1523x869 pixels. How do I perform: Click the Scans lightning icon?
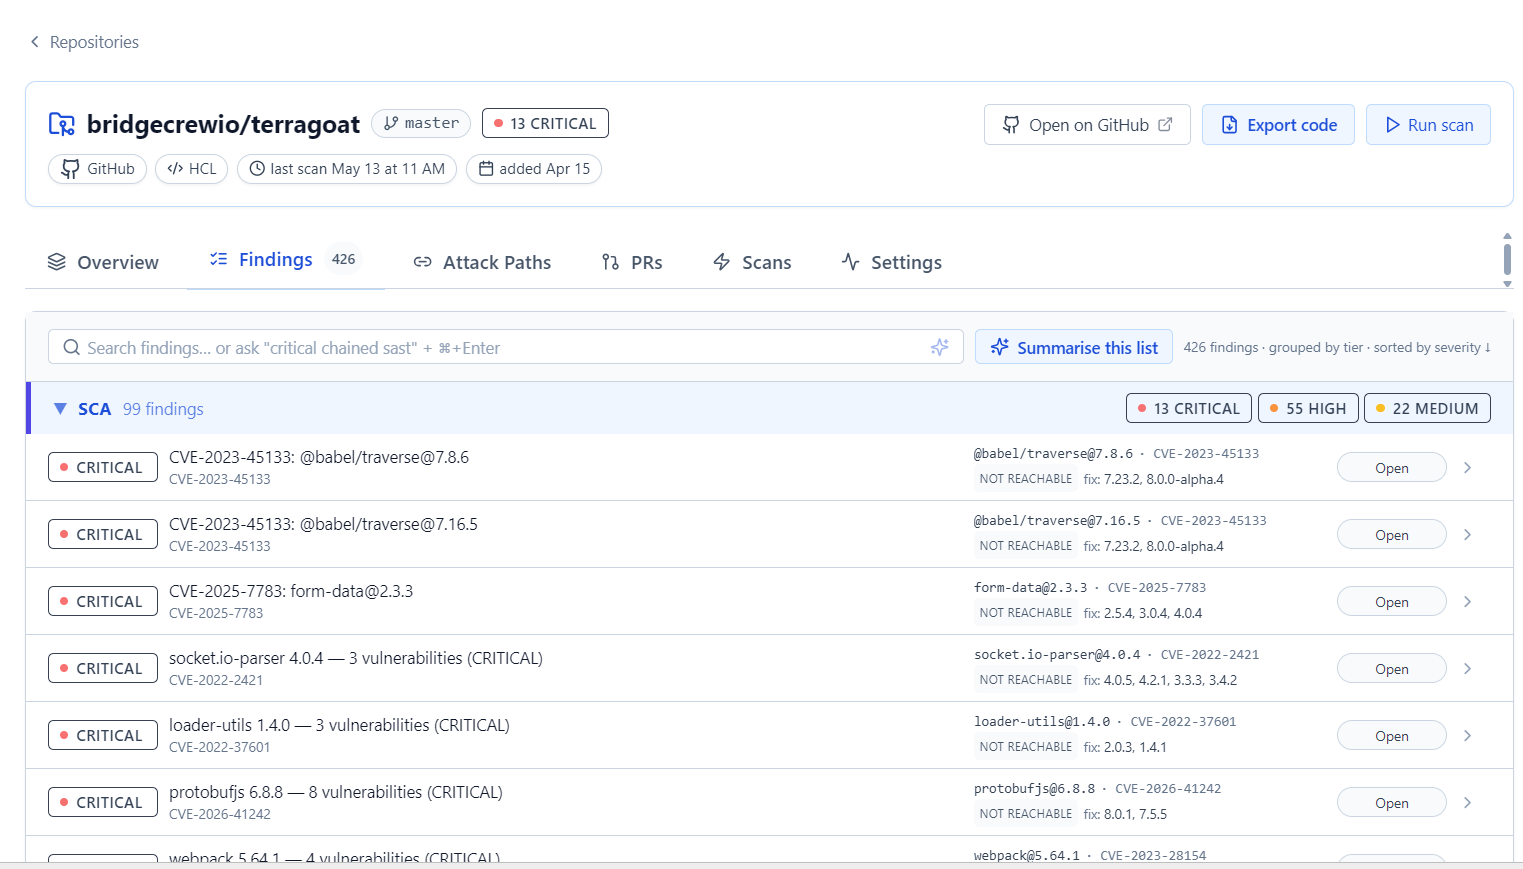point(721,262)
